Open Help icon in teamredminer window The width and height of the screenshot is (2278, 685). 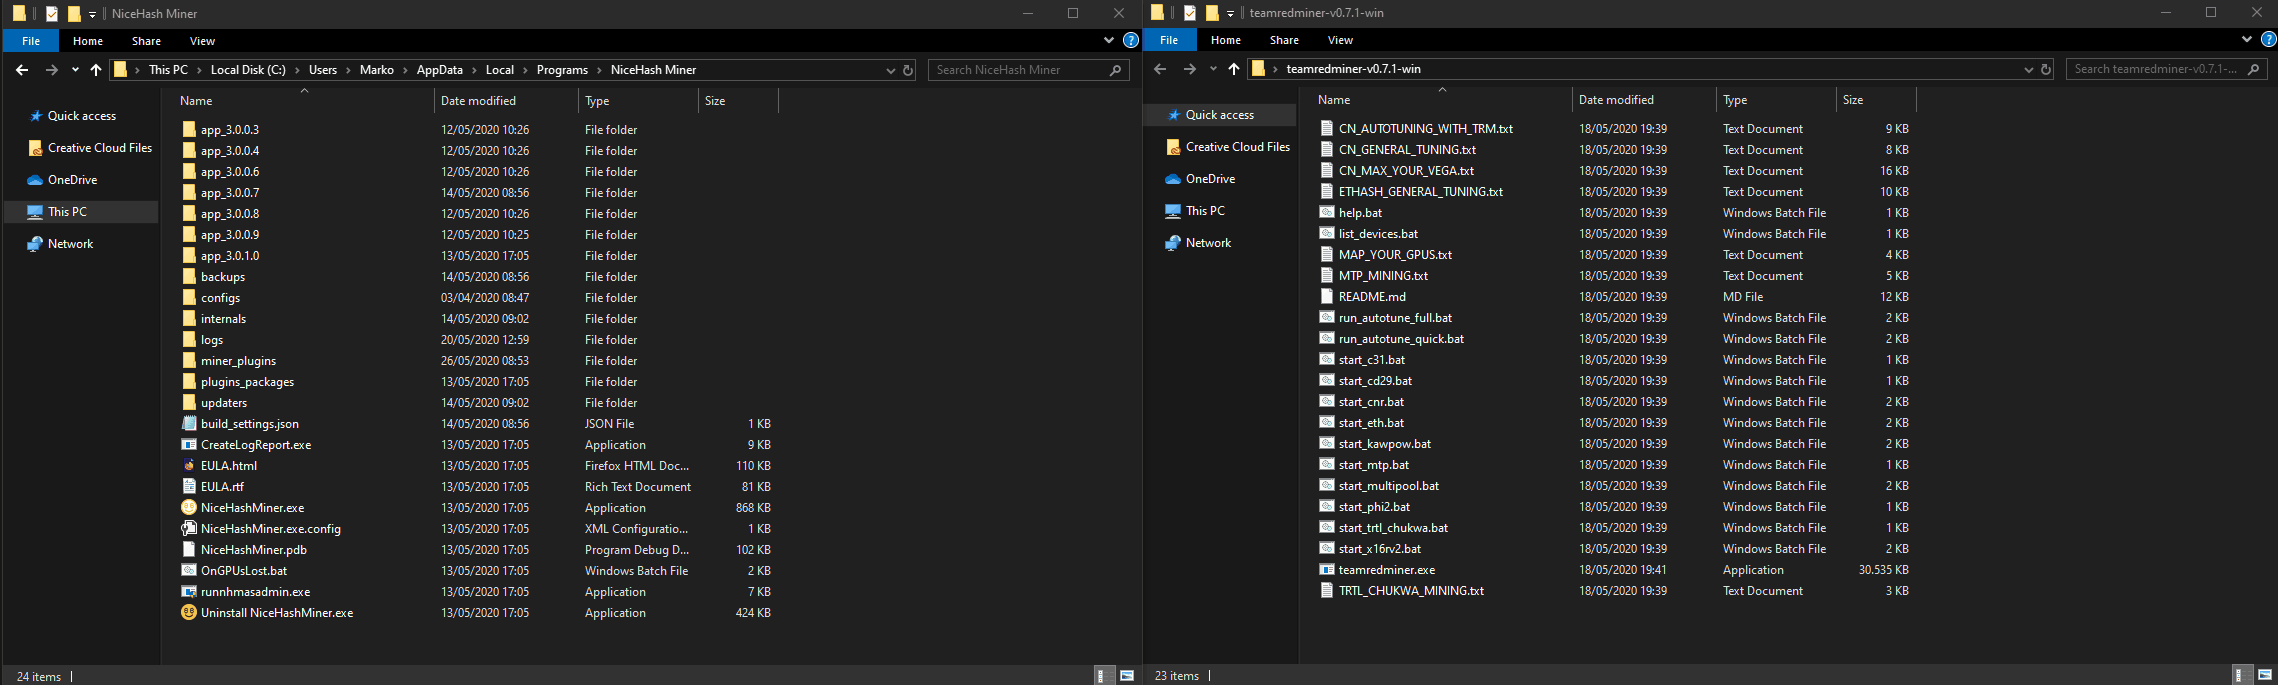pos(2269,39)
